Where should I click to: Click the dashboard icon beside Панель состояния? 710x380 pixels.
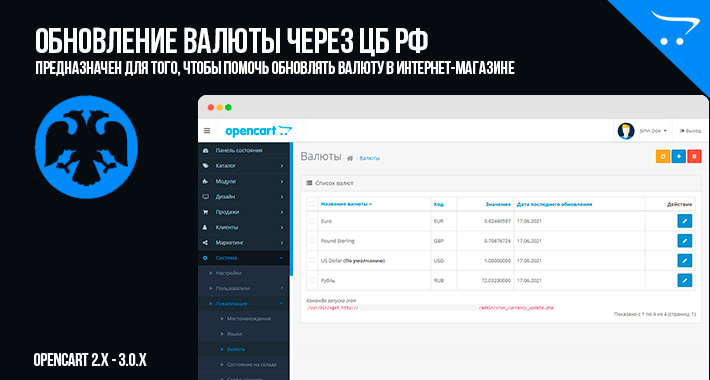coord(206,150)
